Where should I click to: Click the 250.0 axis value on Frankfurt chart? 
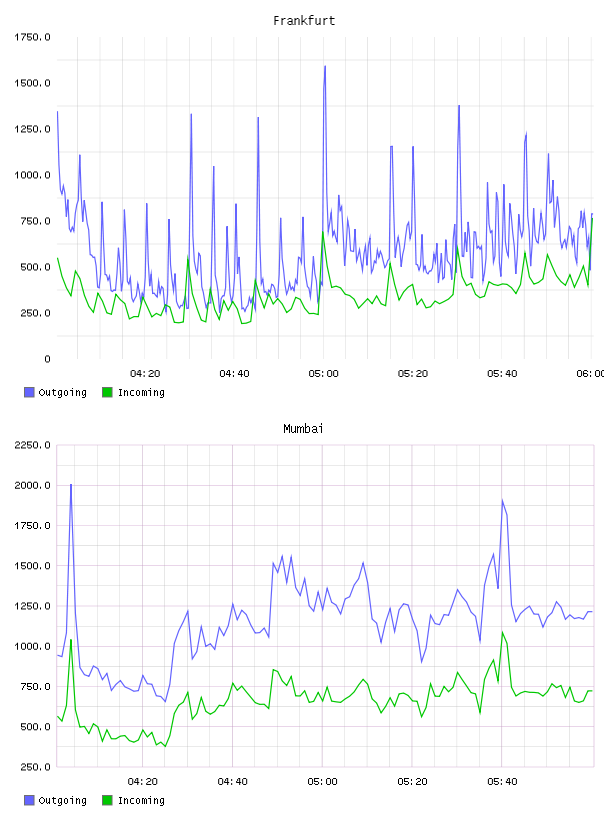pos(35,313)
